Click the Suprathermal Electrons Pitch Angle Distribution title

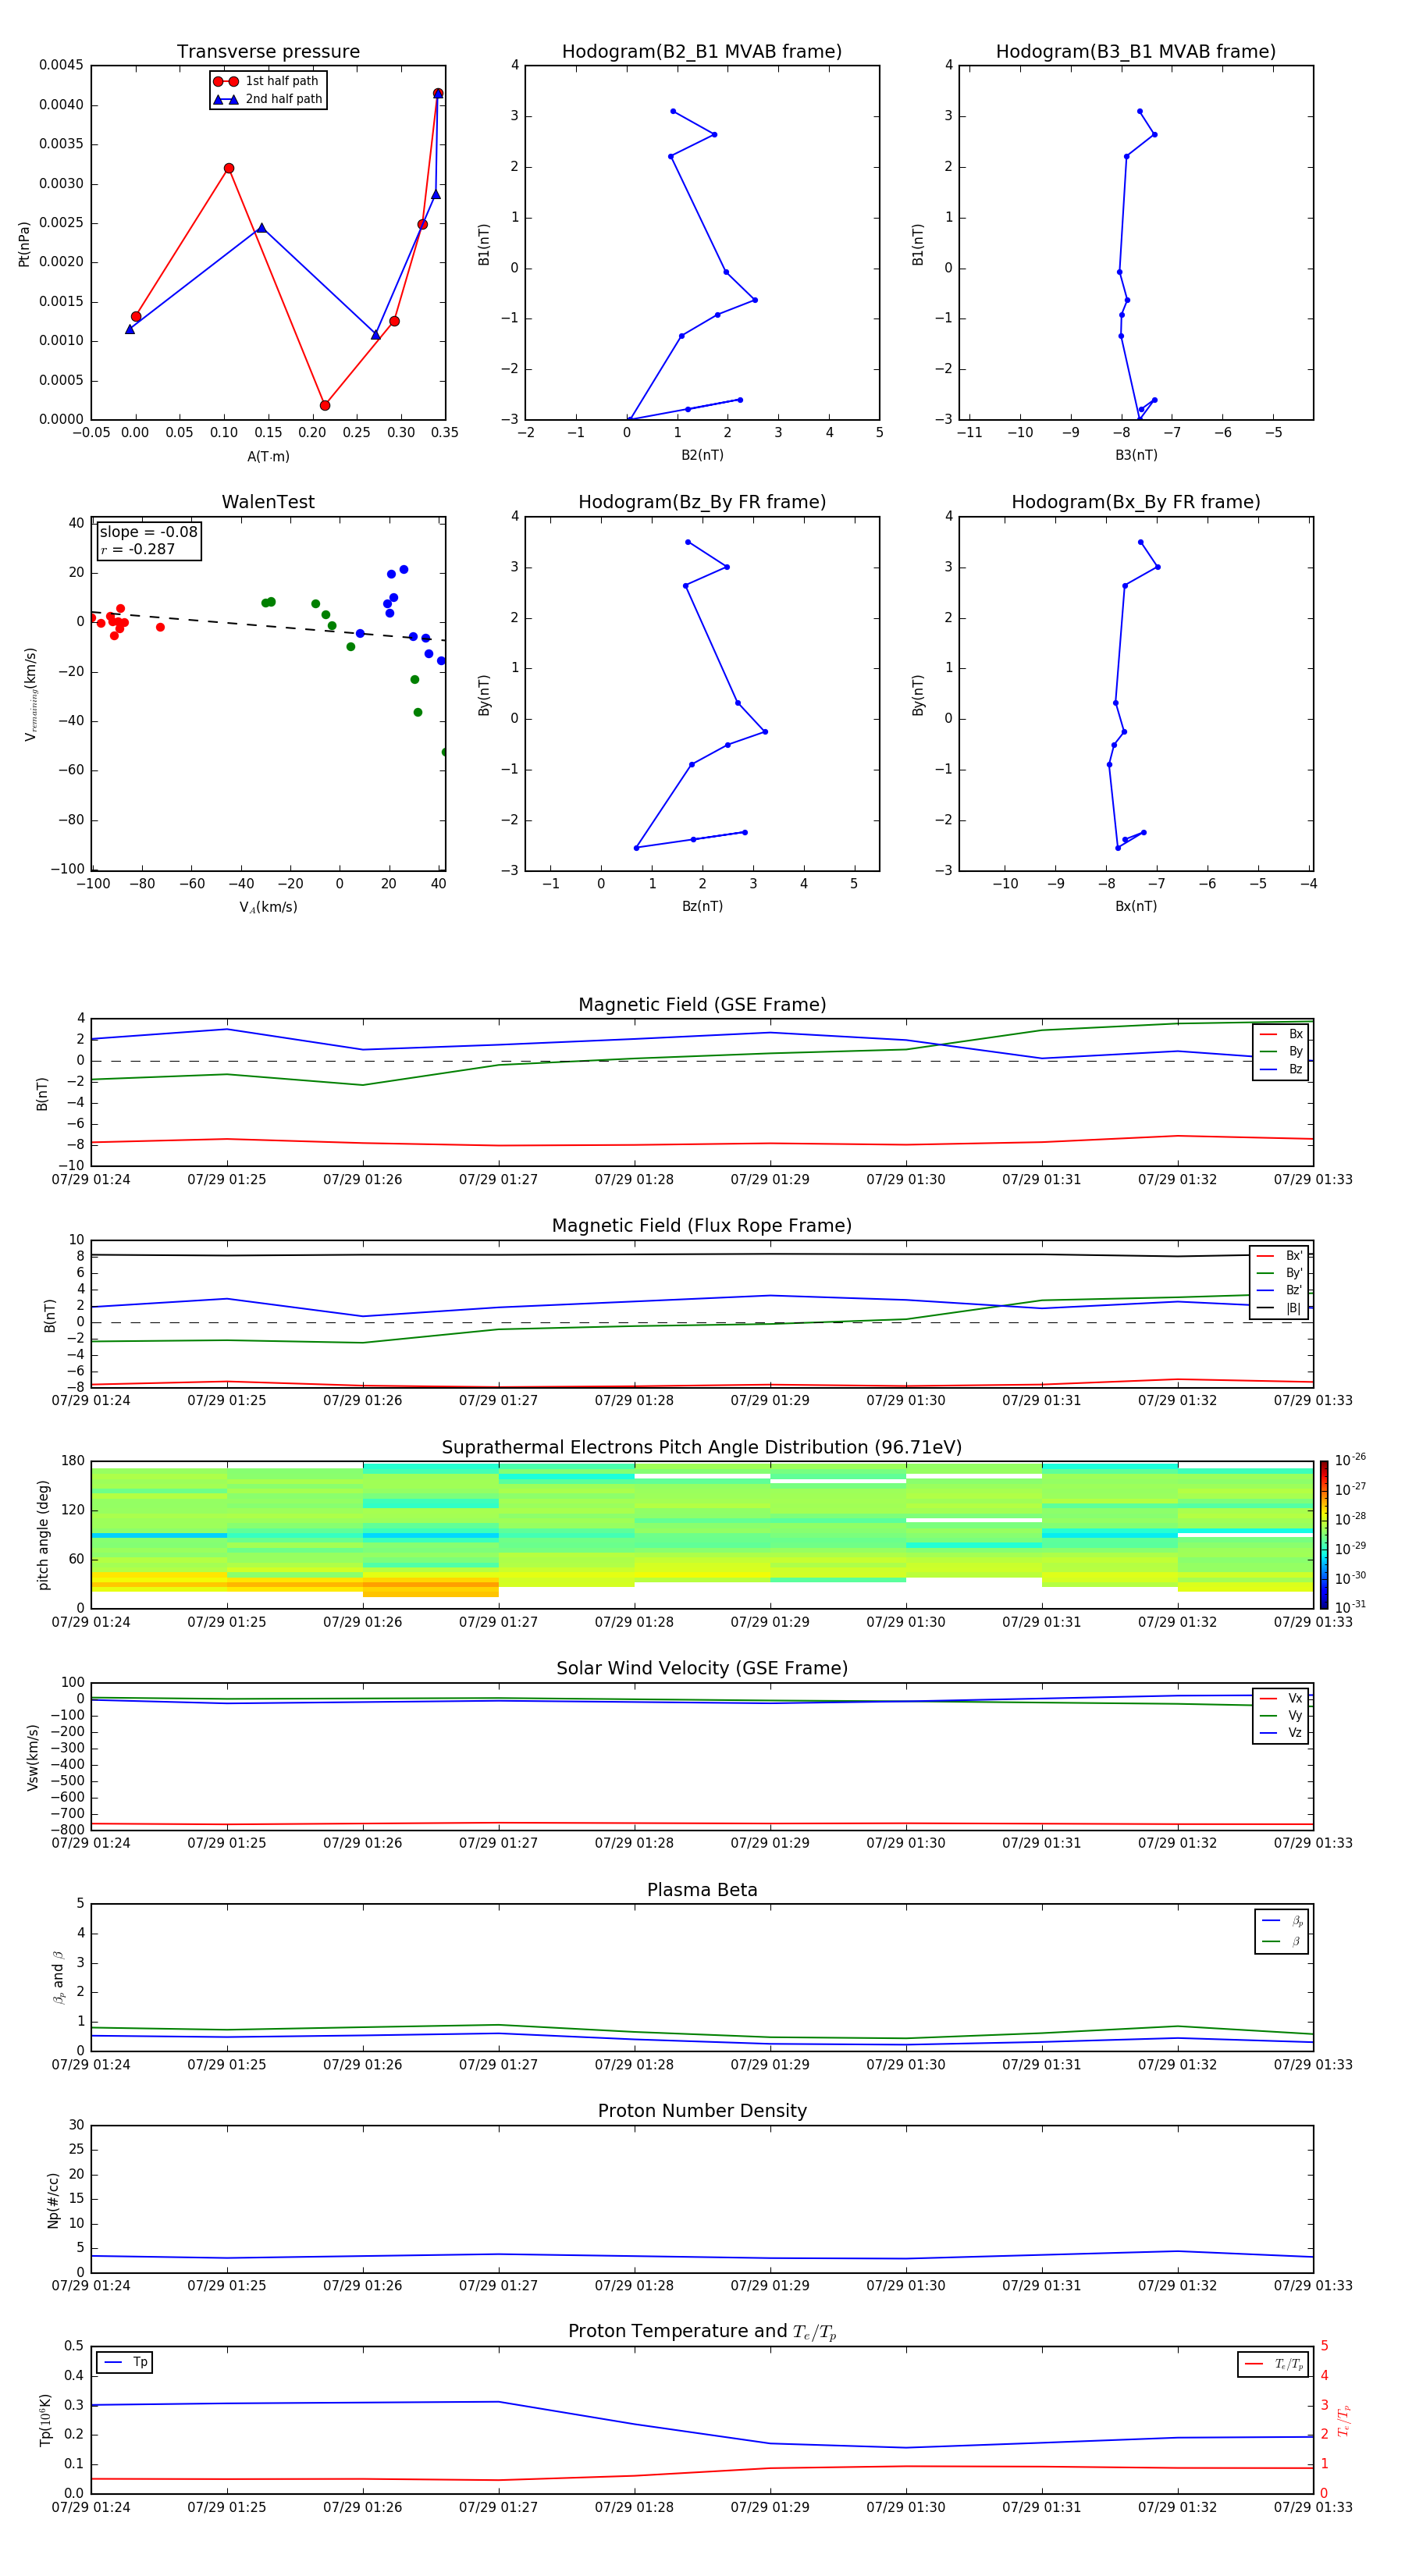[x=702, y=1448]
